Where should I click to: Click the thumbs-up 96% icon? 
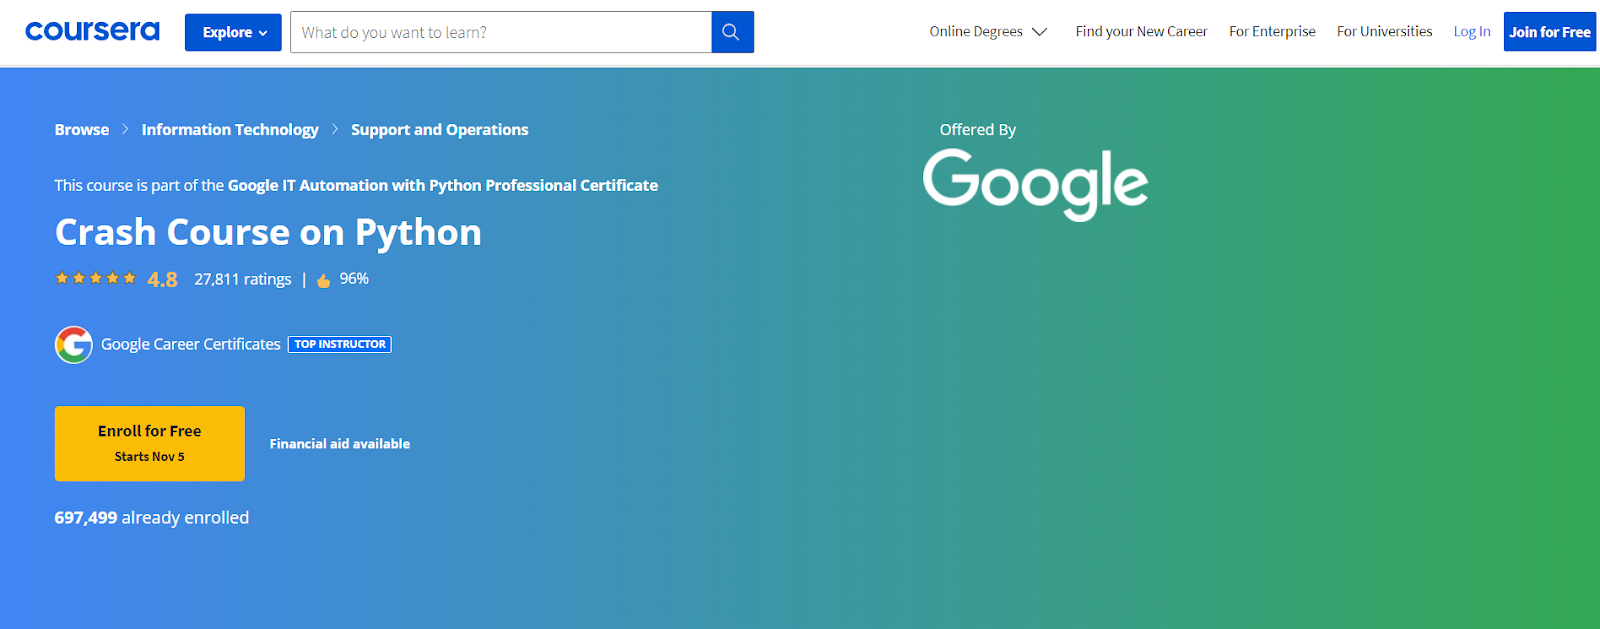point(323,280)
